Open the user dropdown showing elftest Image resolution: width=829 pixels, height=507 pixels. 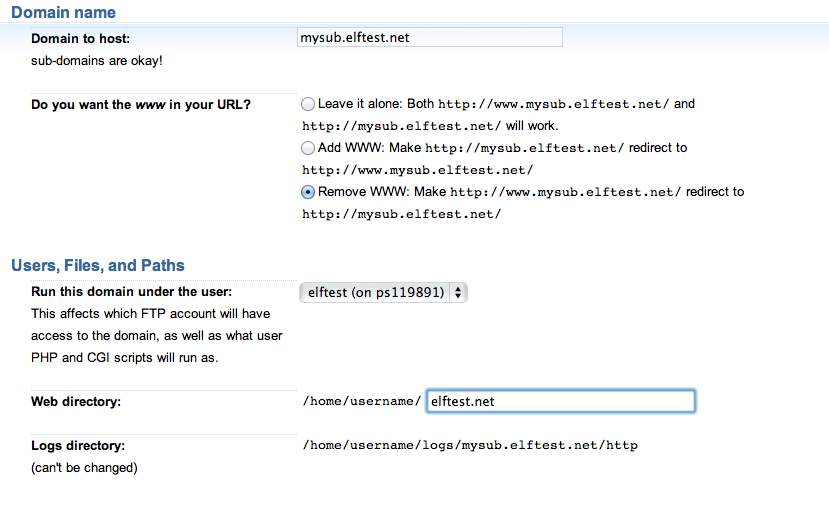384,292
